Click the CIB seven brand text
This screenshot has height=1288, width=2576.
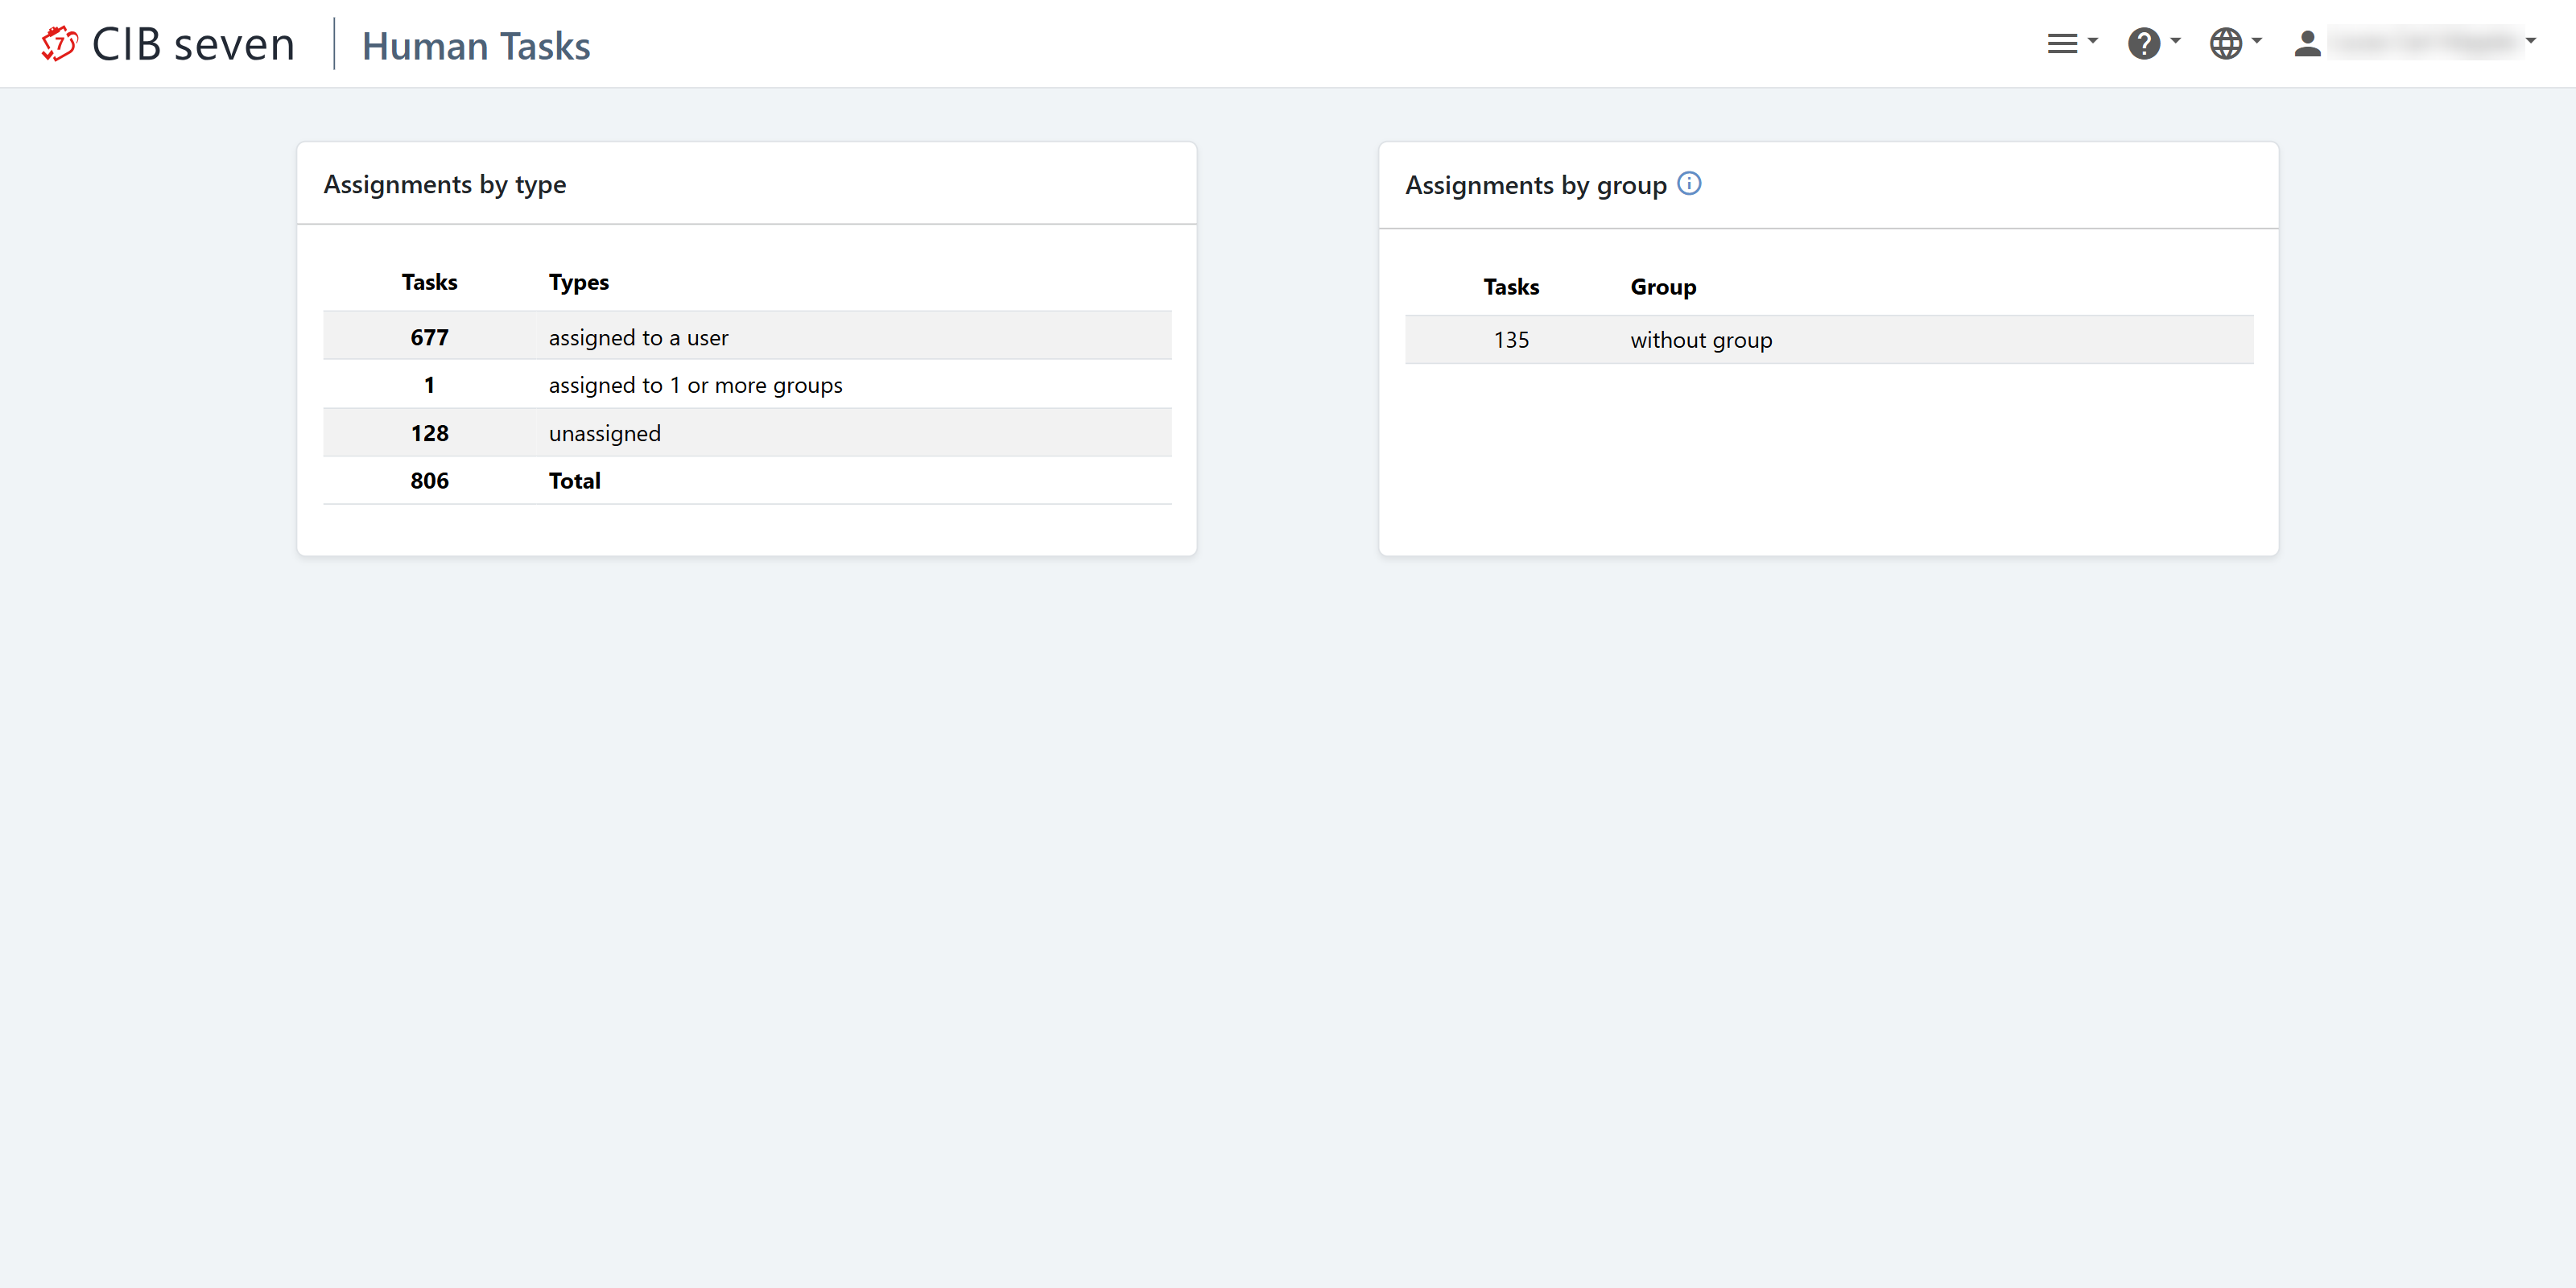click(x=193, y=45)
